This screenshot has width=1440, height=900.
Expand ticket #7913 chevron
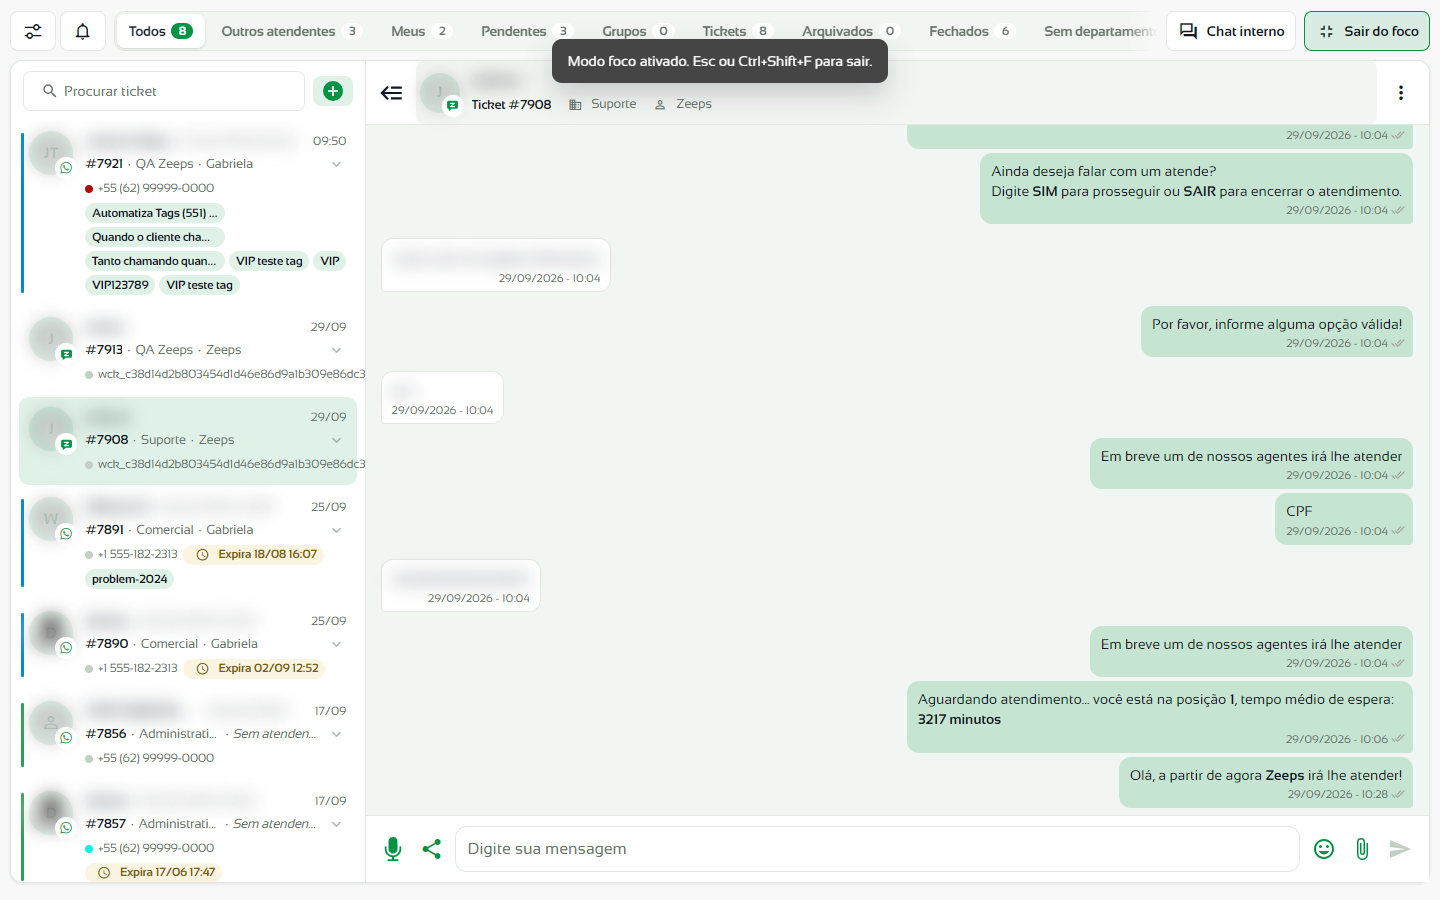[337, 350]
